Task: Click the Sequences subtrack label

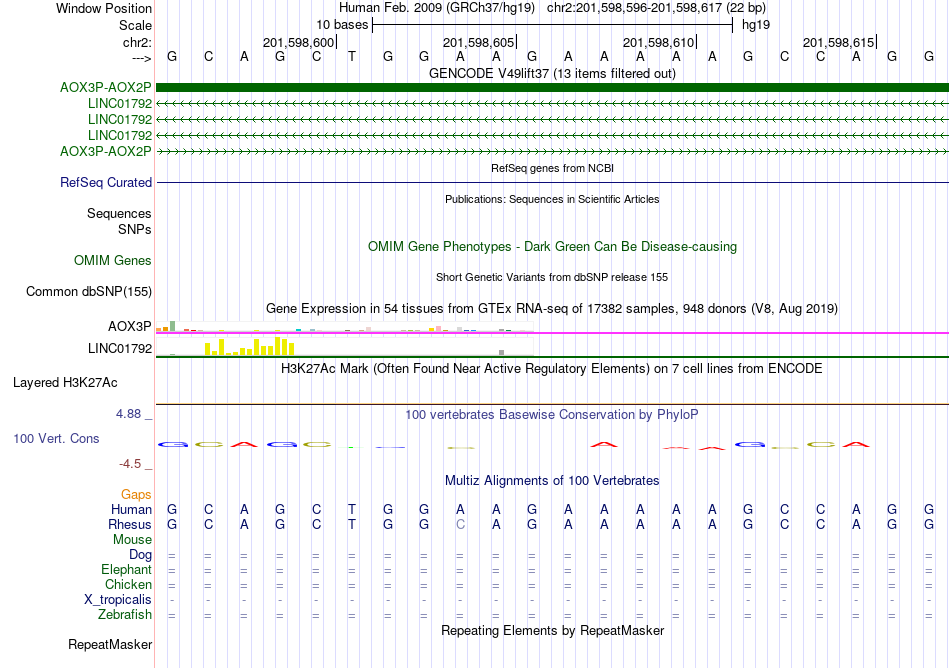Action: coord(119,213)
